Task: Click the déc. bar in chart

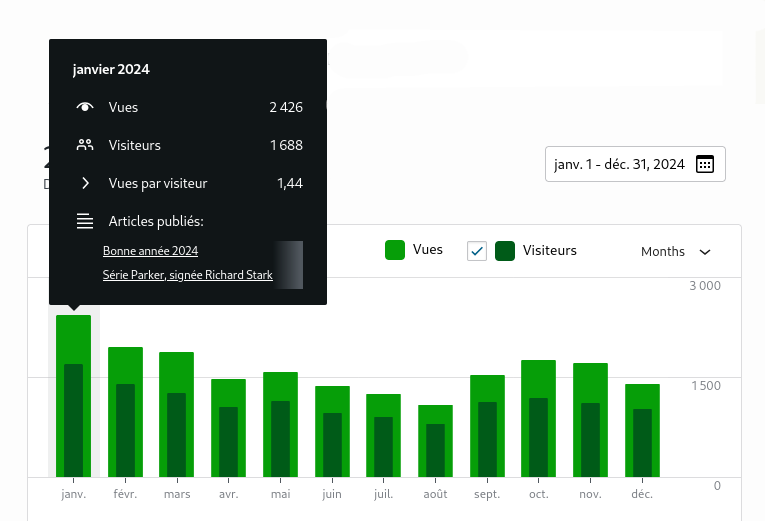Action: 642,431
